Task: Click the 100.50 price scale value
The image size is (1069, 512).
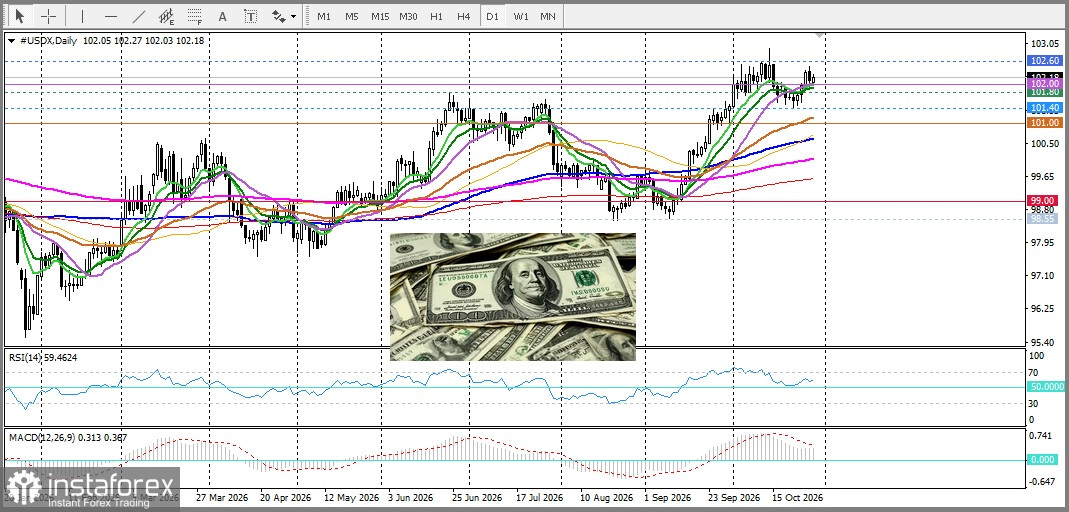Action: (x=1044, y=143)
